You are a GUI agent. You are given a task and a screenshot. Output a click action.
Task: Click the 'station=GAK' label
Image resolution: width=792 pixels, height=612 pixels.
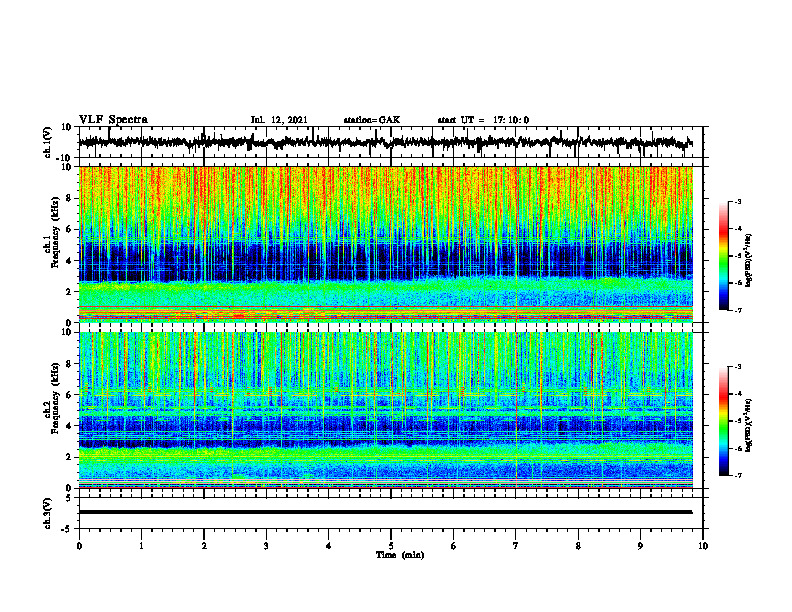tap(372, 120)
